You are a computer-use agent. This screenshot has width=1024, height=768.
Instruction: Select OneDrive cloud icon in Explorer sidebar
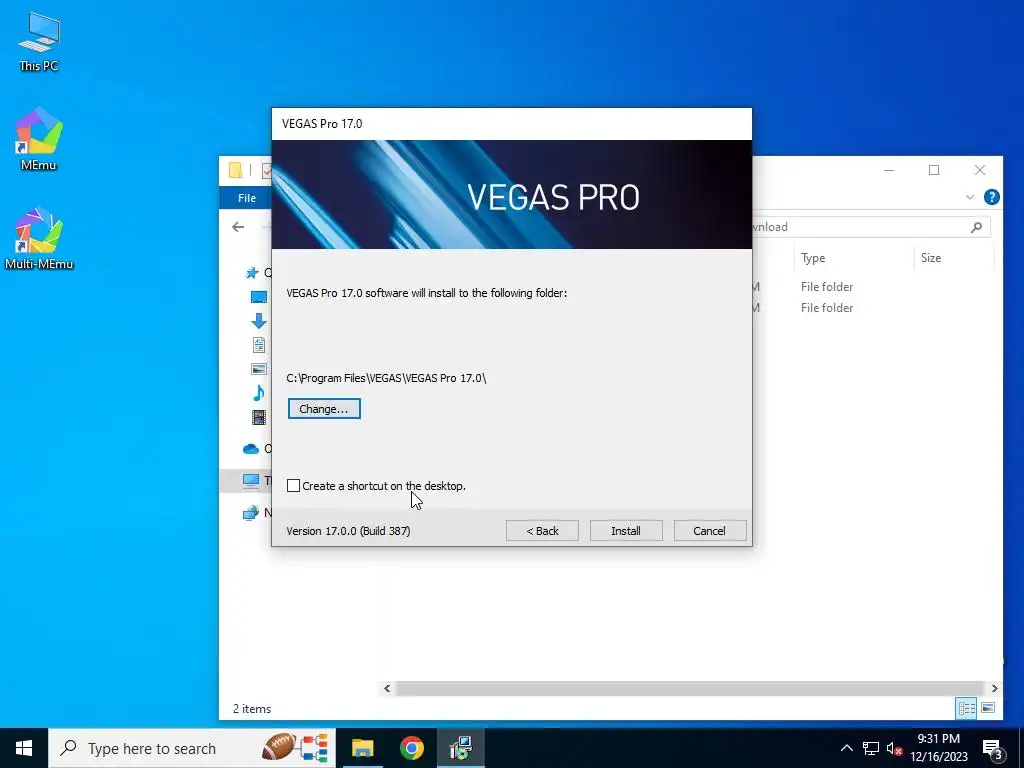pyautogui.click(x=251, y=449)
